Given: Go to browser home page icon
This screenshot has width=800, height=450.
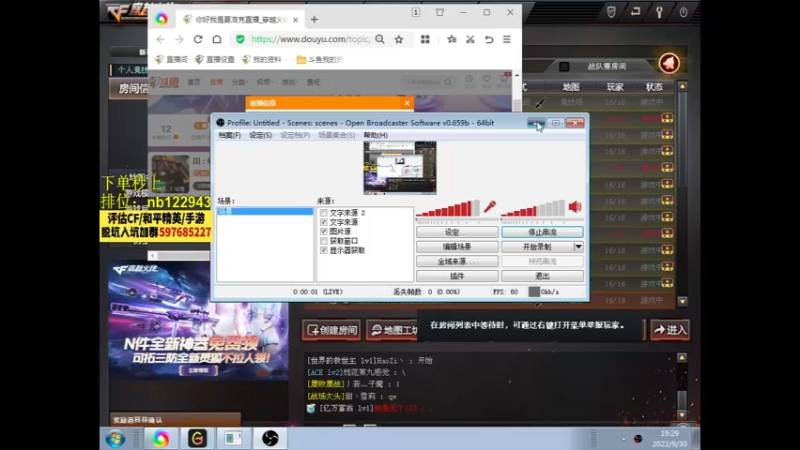Looking at the screenshot, I should [217, 39].
